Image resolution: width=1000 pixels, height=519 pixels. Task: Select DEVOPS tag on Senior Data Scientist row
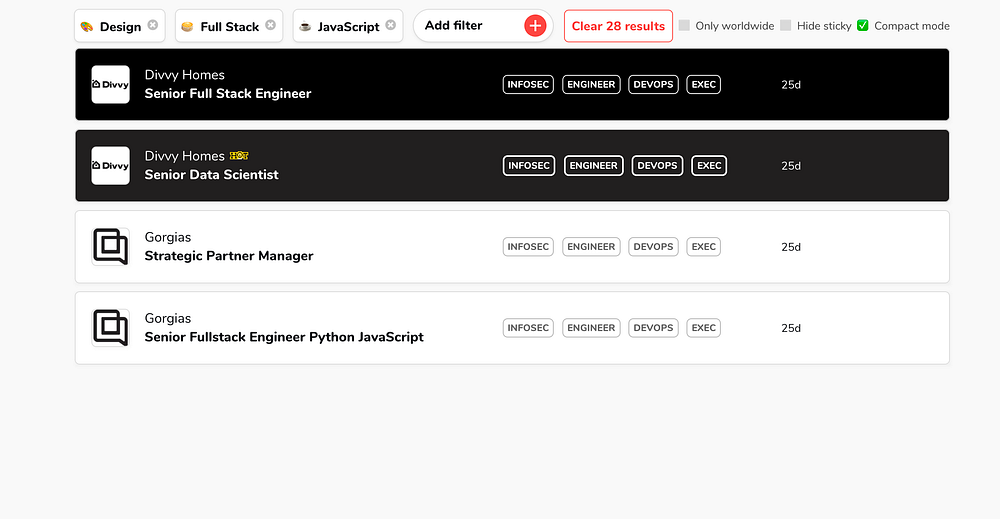657,166
